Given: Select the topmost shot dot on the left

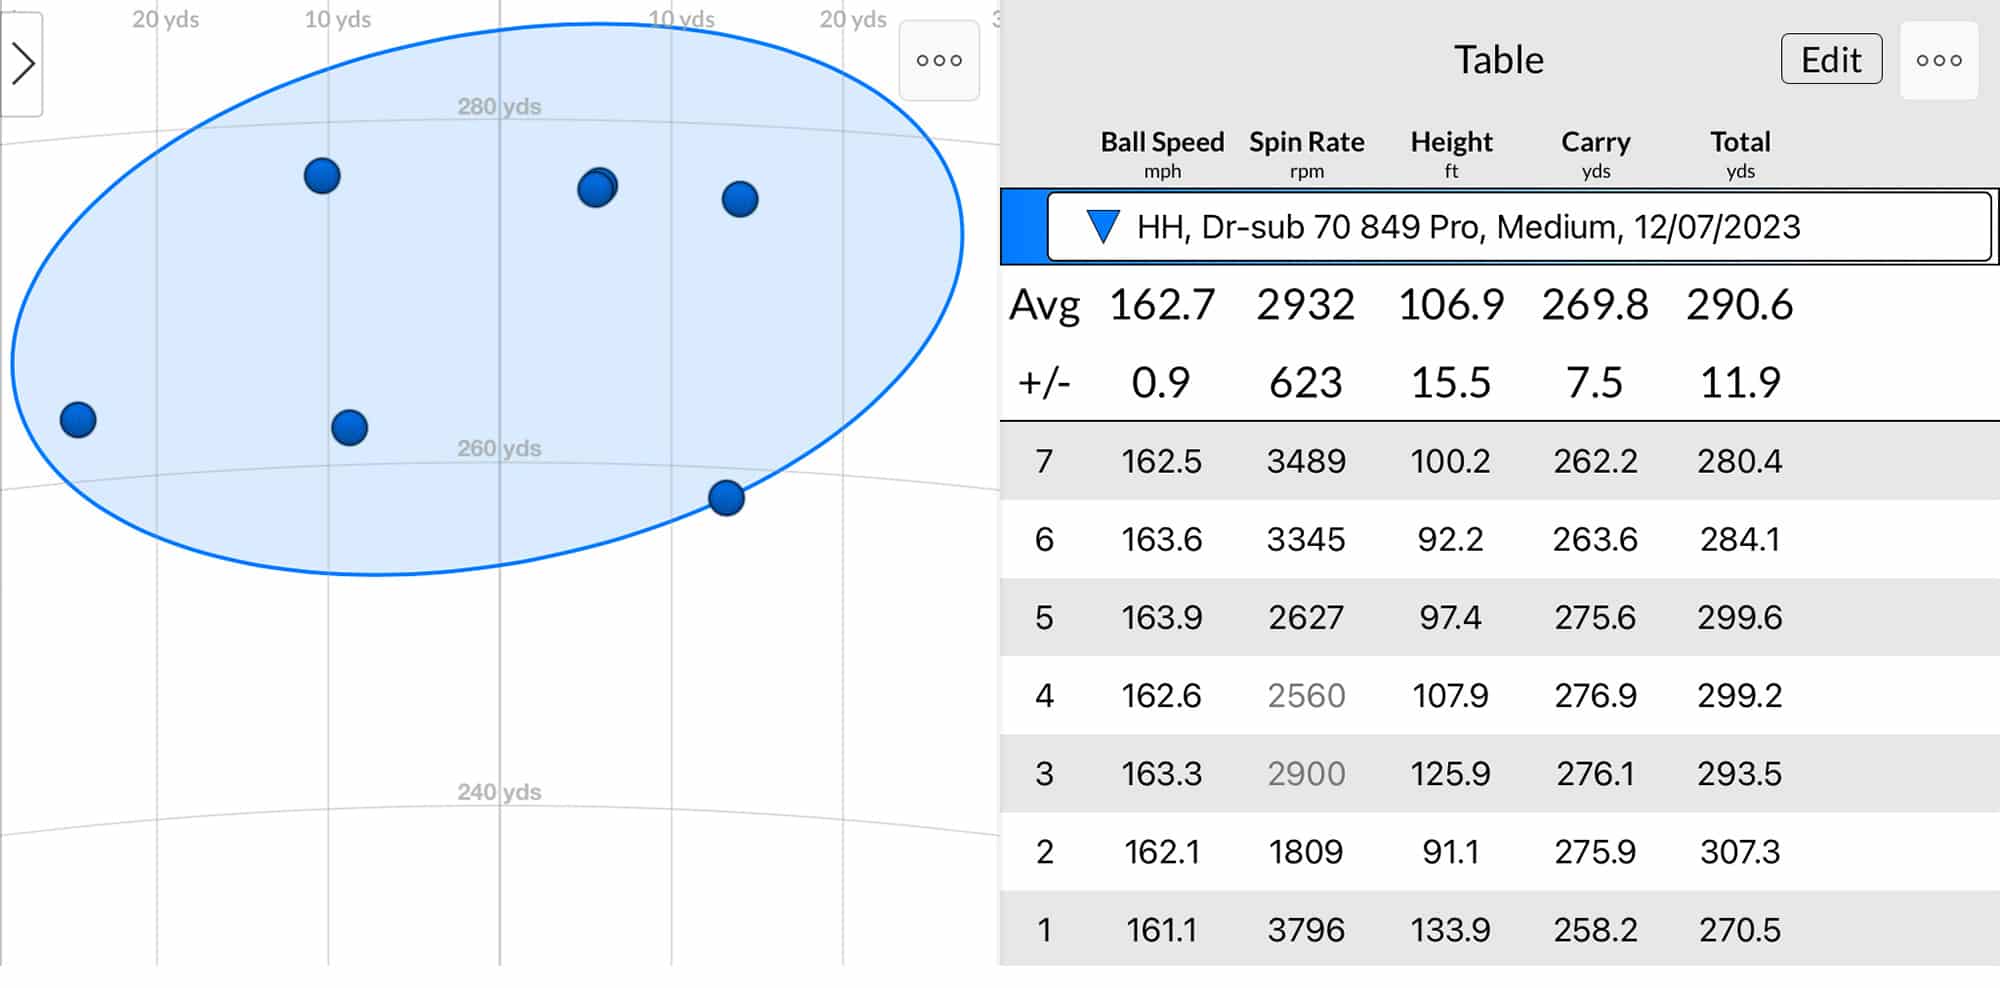Looking at the screenshot, I should (x=321, y=175).
